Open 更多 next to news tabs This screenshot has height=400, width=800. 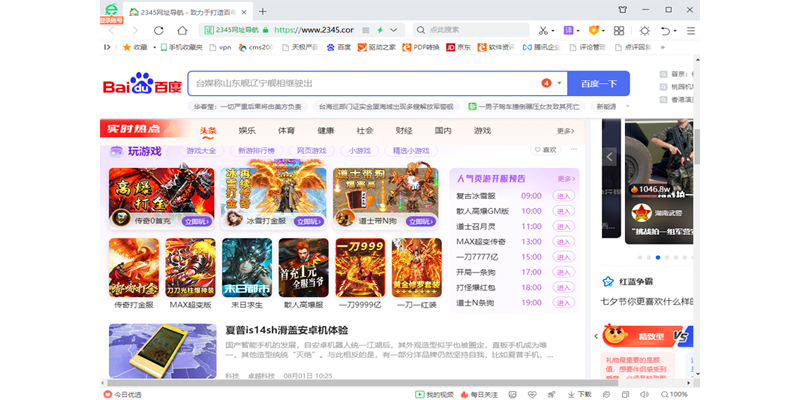click(566, 131)
